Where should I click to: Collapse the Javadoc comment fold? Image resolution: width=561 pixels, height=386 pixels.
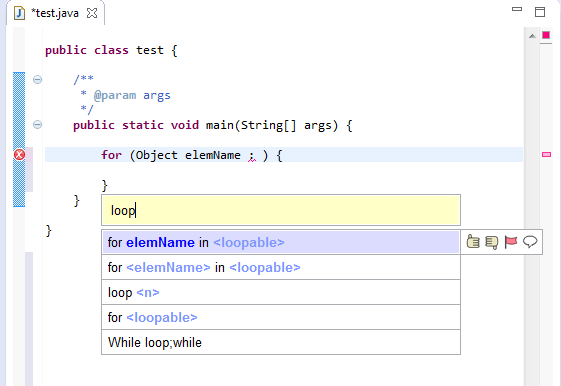point(37,79)
